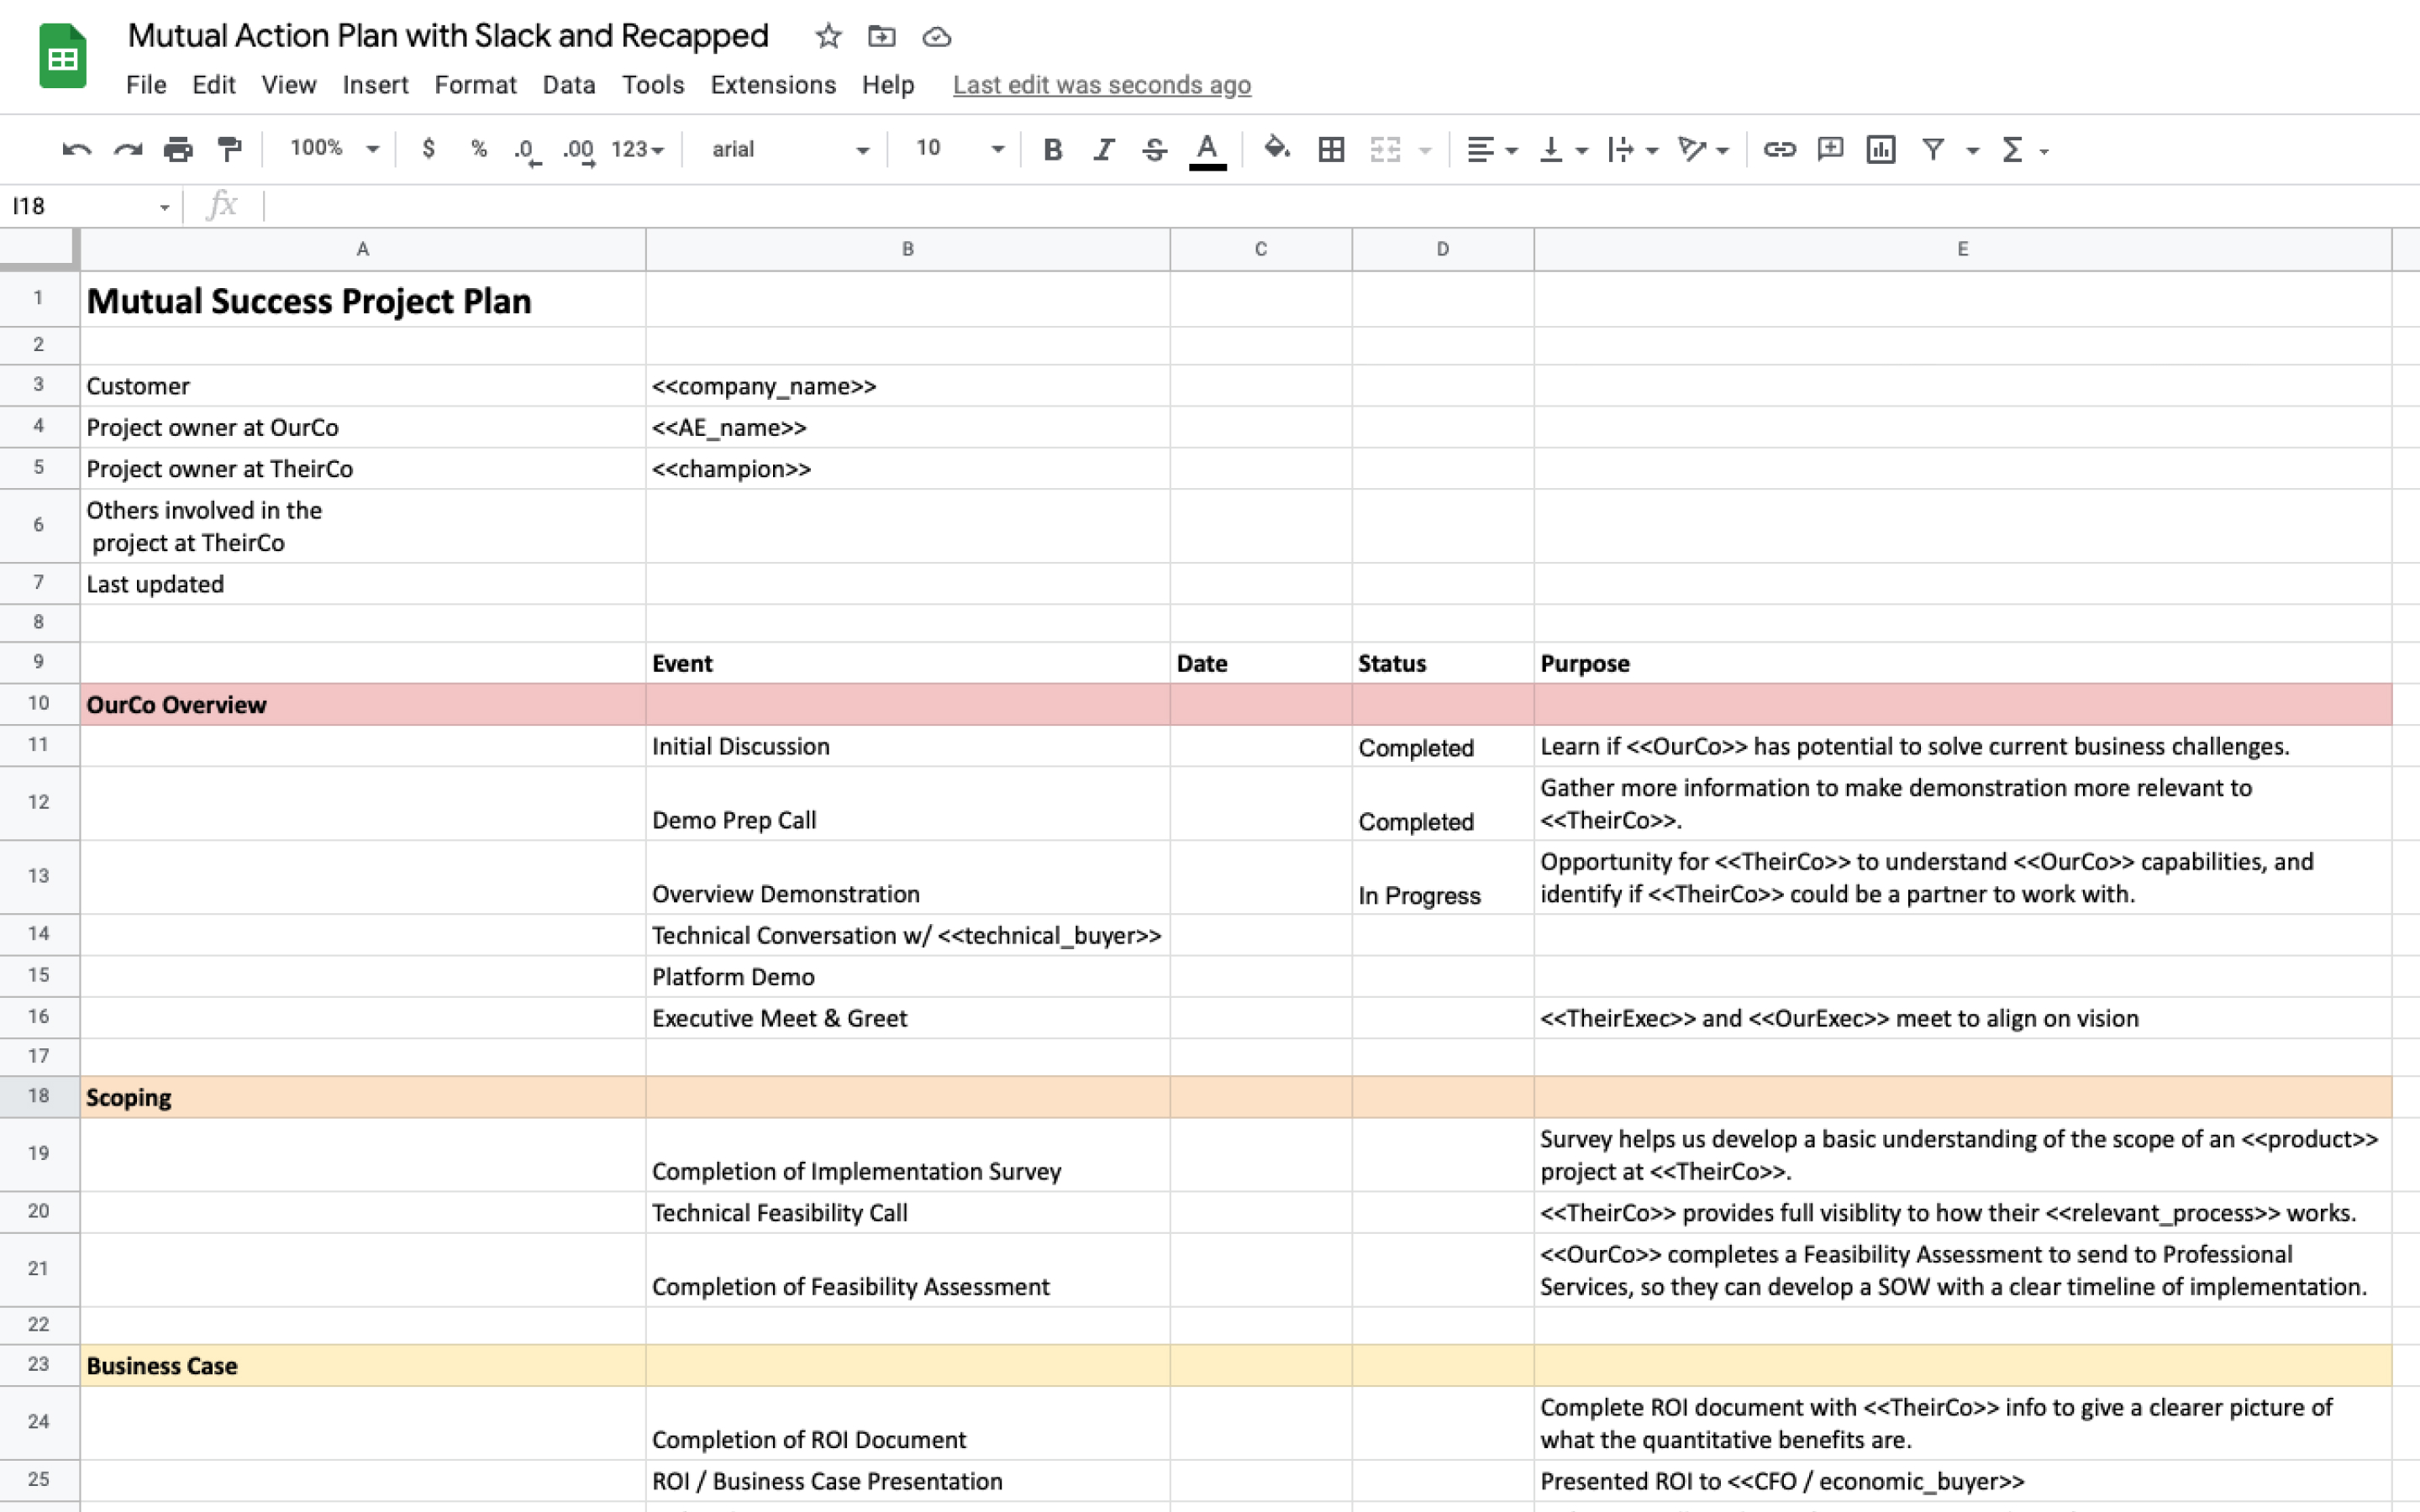Open the Insert menu
The width and height of the screenshot is (2420, 1512).
click(x=375, y=85)
